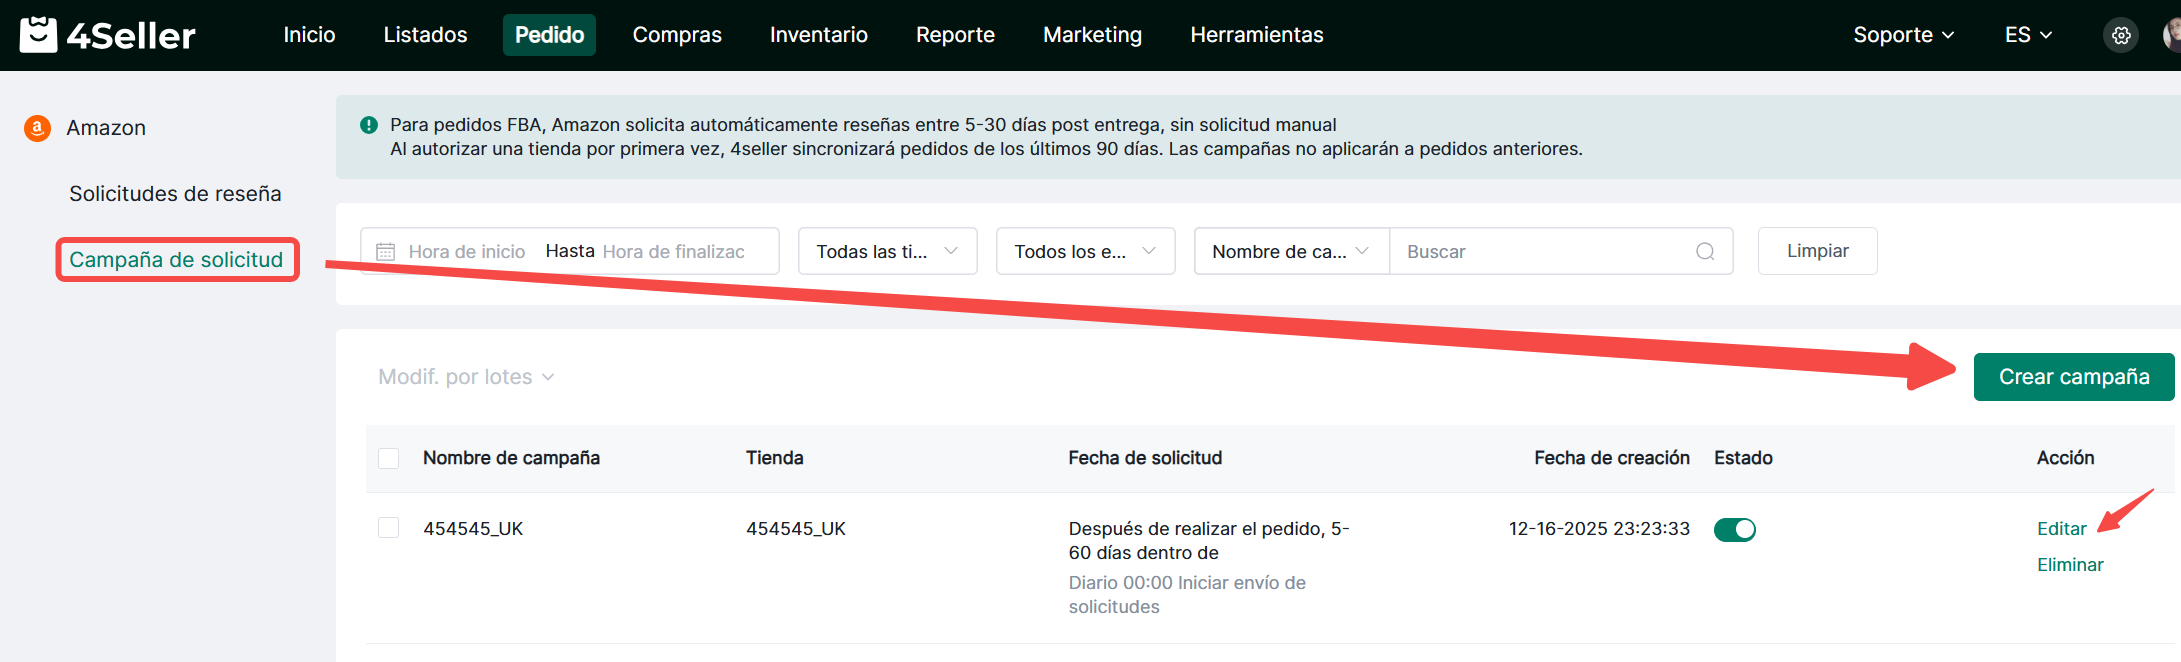Screen dimensions: 2181x662
Task: Click the green info icon in banner
Action: 369,125
